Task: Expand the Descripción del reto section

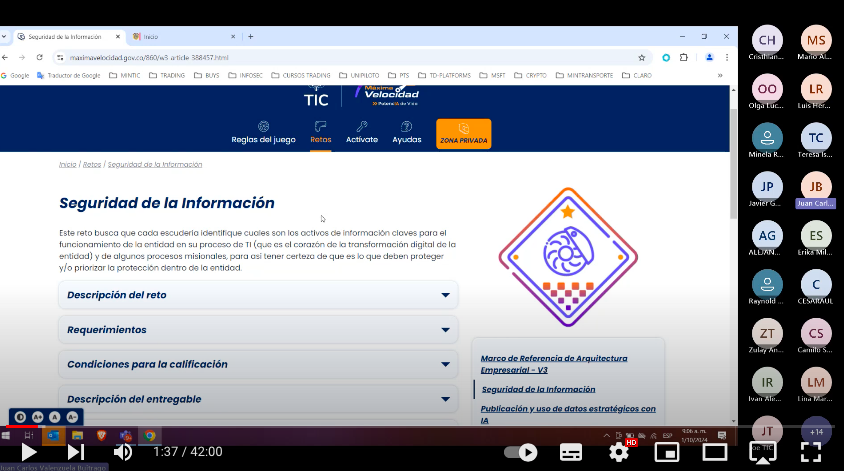Action: click(258, 295)
